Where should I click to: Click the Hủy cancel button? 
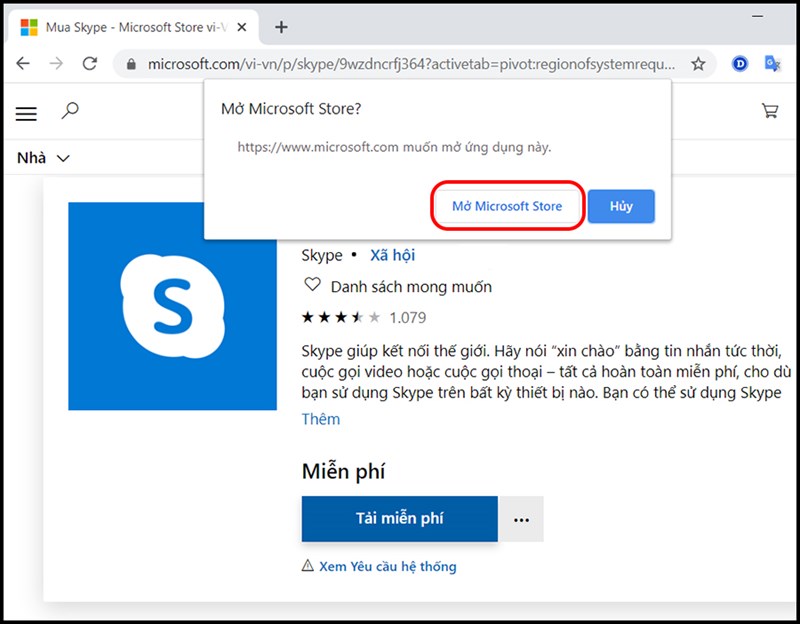[621, 206]
